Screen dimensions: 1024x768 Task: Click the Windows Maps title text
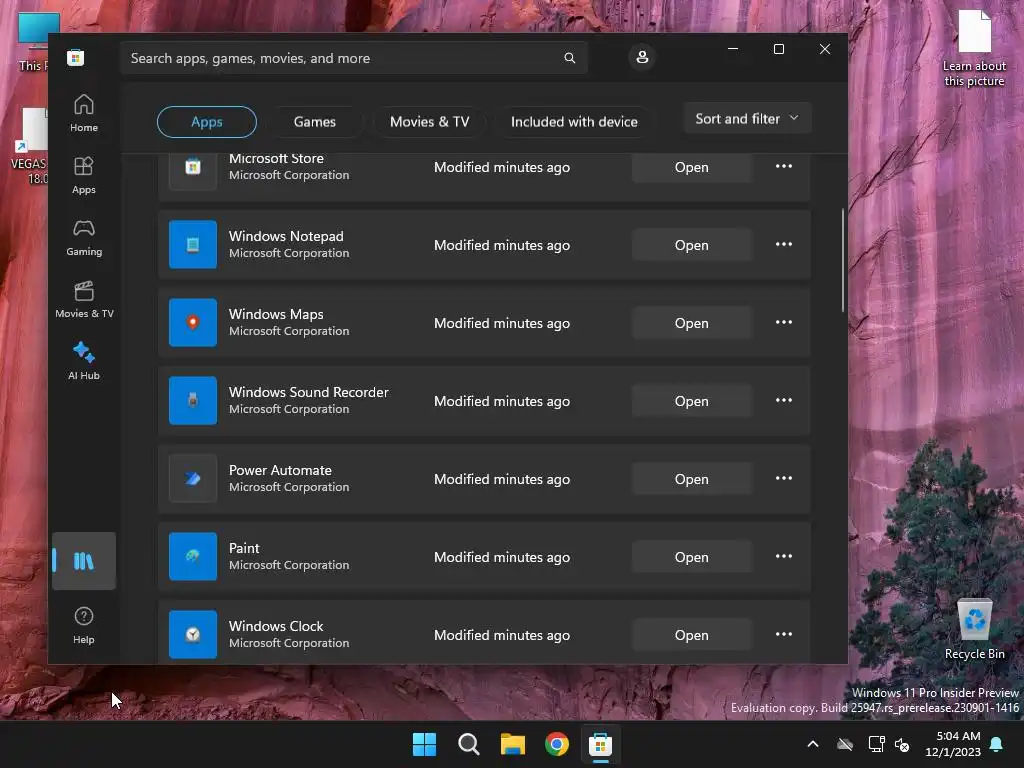pos(276,313)
